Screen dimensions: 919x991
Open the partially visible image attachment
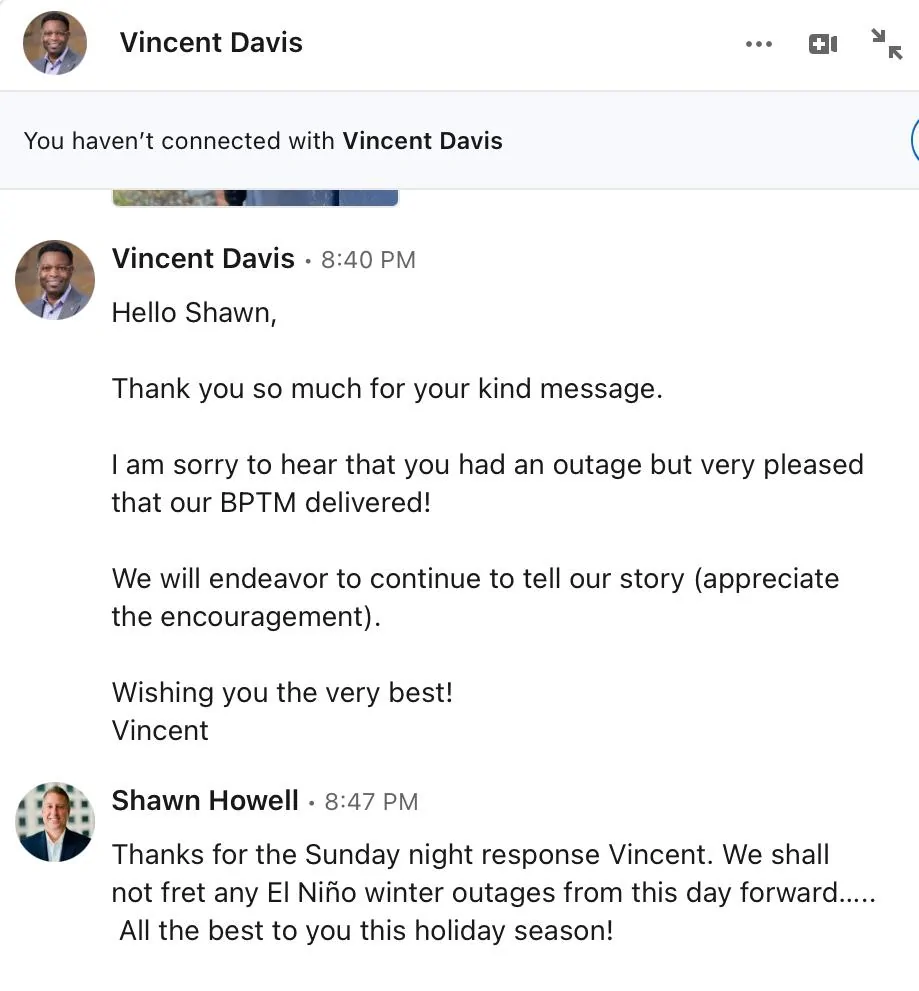tap(255, 197)
